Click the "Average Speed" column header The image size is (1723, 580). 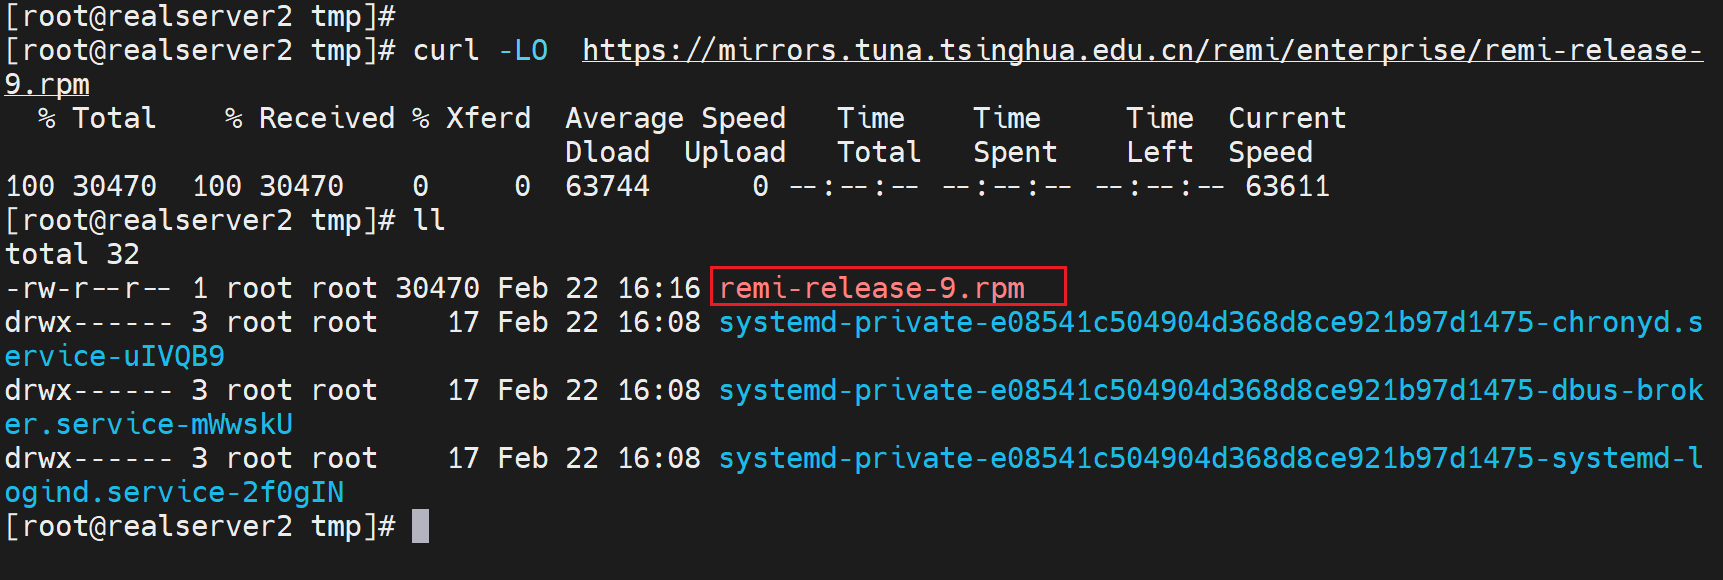(x=675, y=118)
